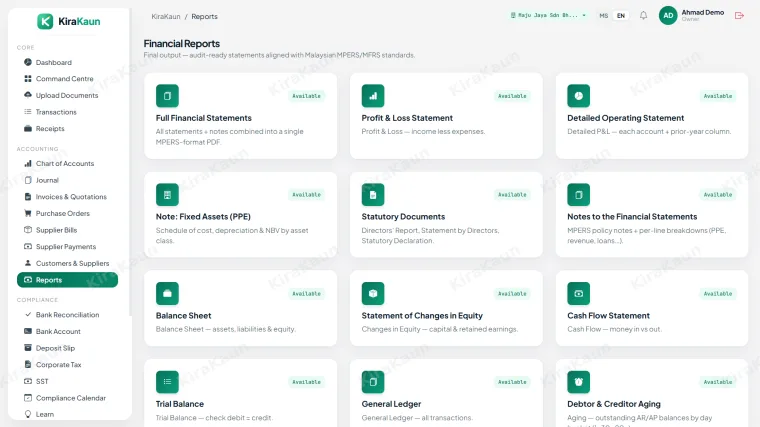Click the Profit & Loss Statement chart icon
The width and height of the screenshot is (760, 427).
373,96
